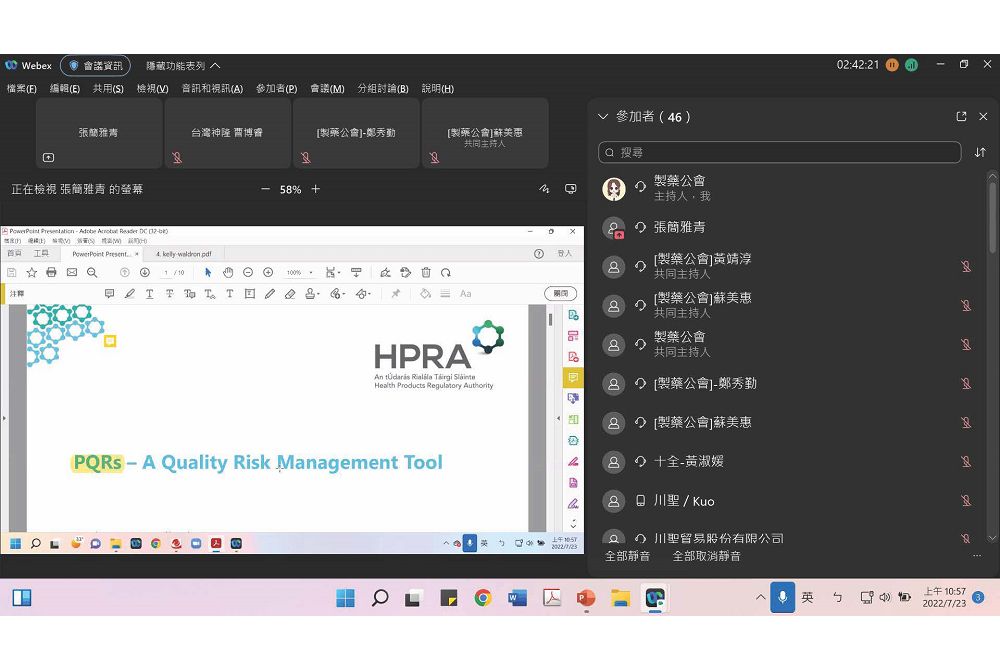Open the 分組討論(B) breakout menu
Image resolution: width=1000 pixels, height=670 pixels.
click(x=383, y=89)
